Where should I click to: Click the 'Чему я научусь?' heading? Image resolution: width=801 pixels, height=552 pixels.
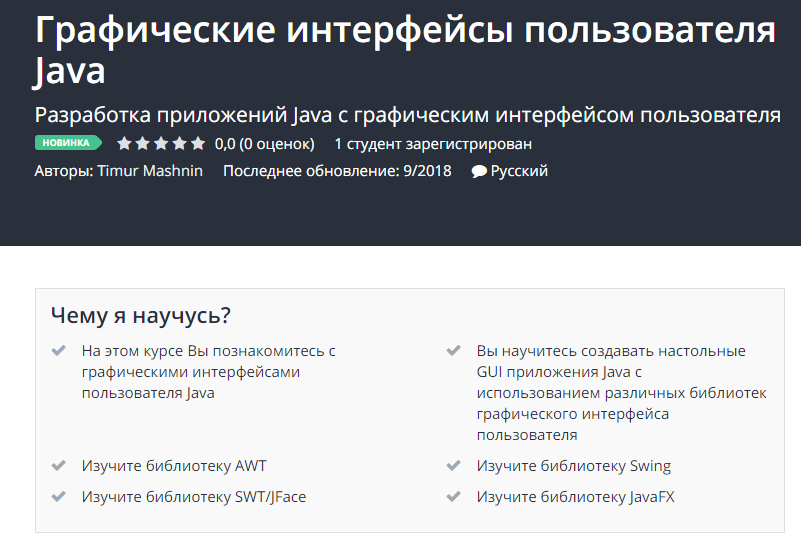pos(141,316)
